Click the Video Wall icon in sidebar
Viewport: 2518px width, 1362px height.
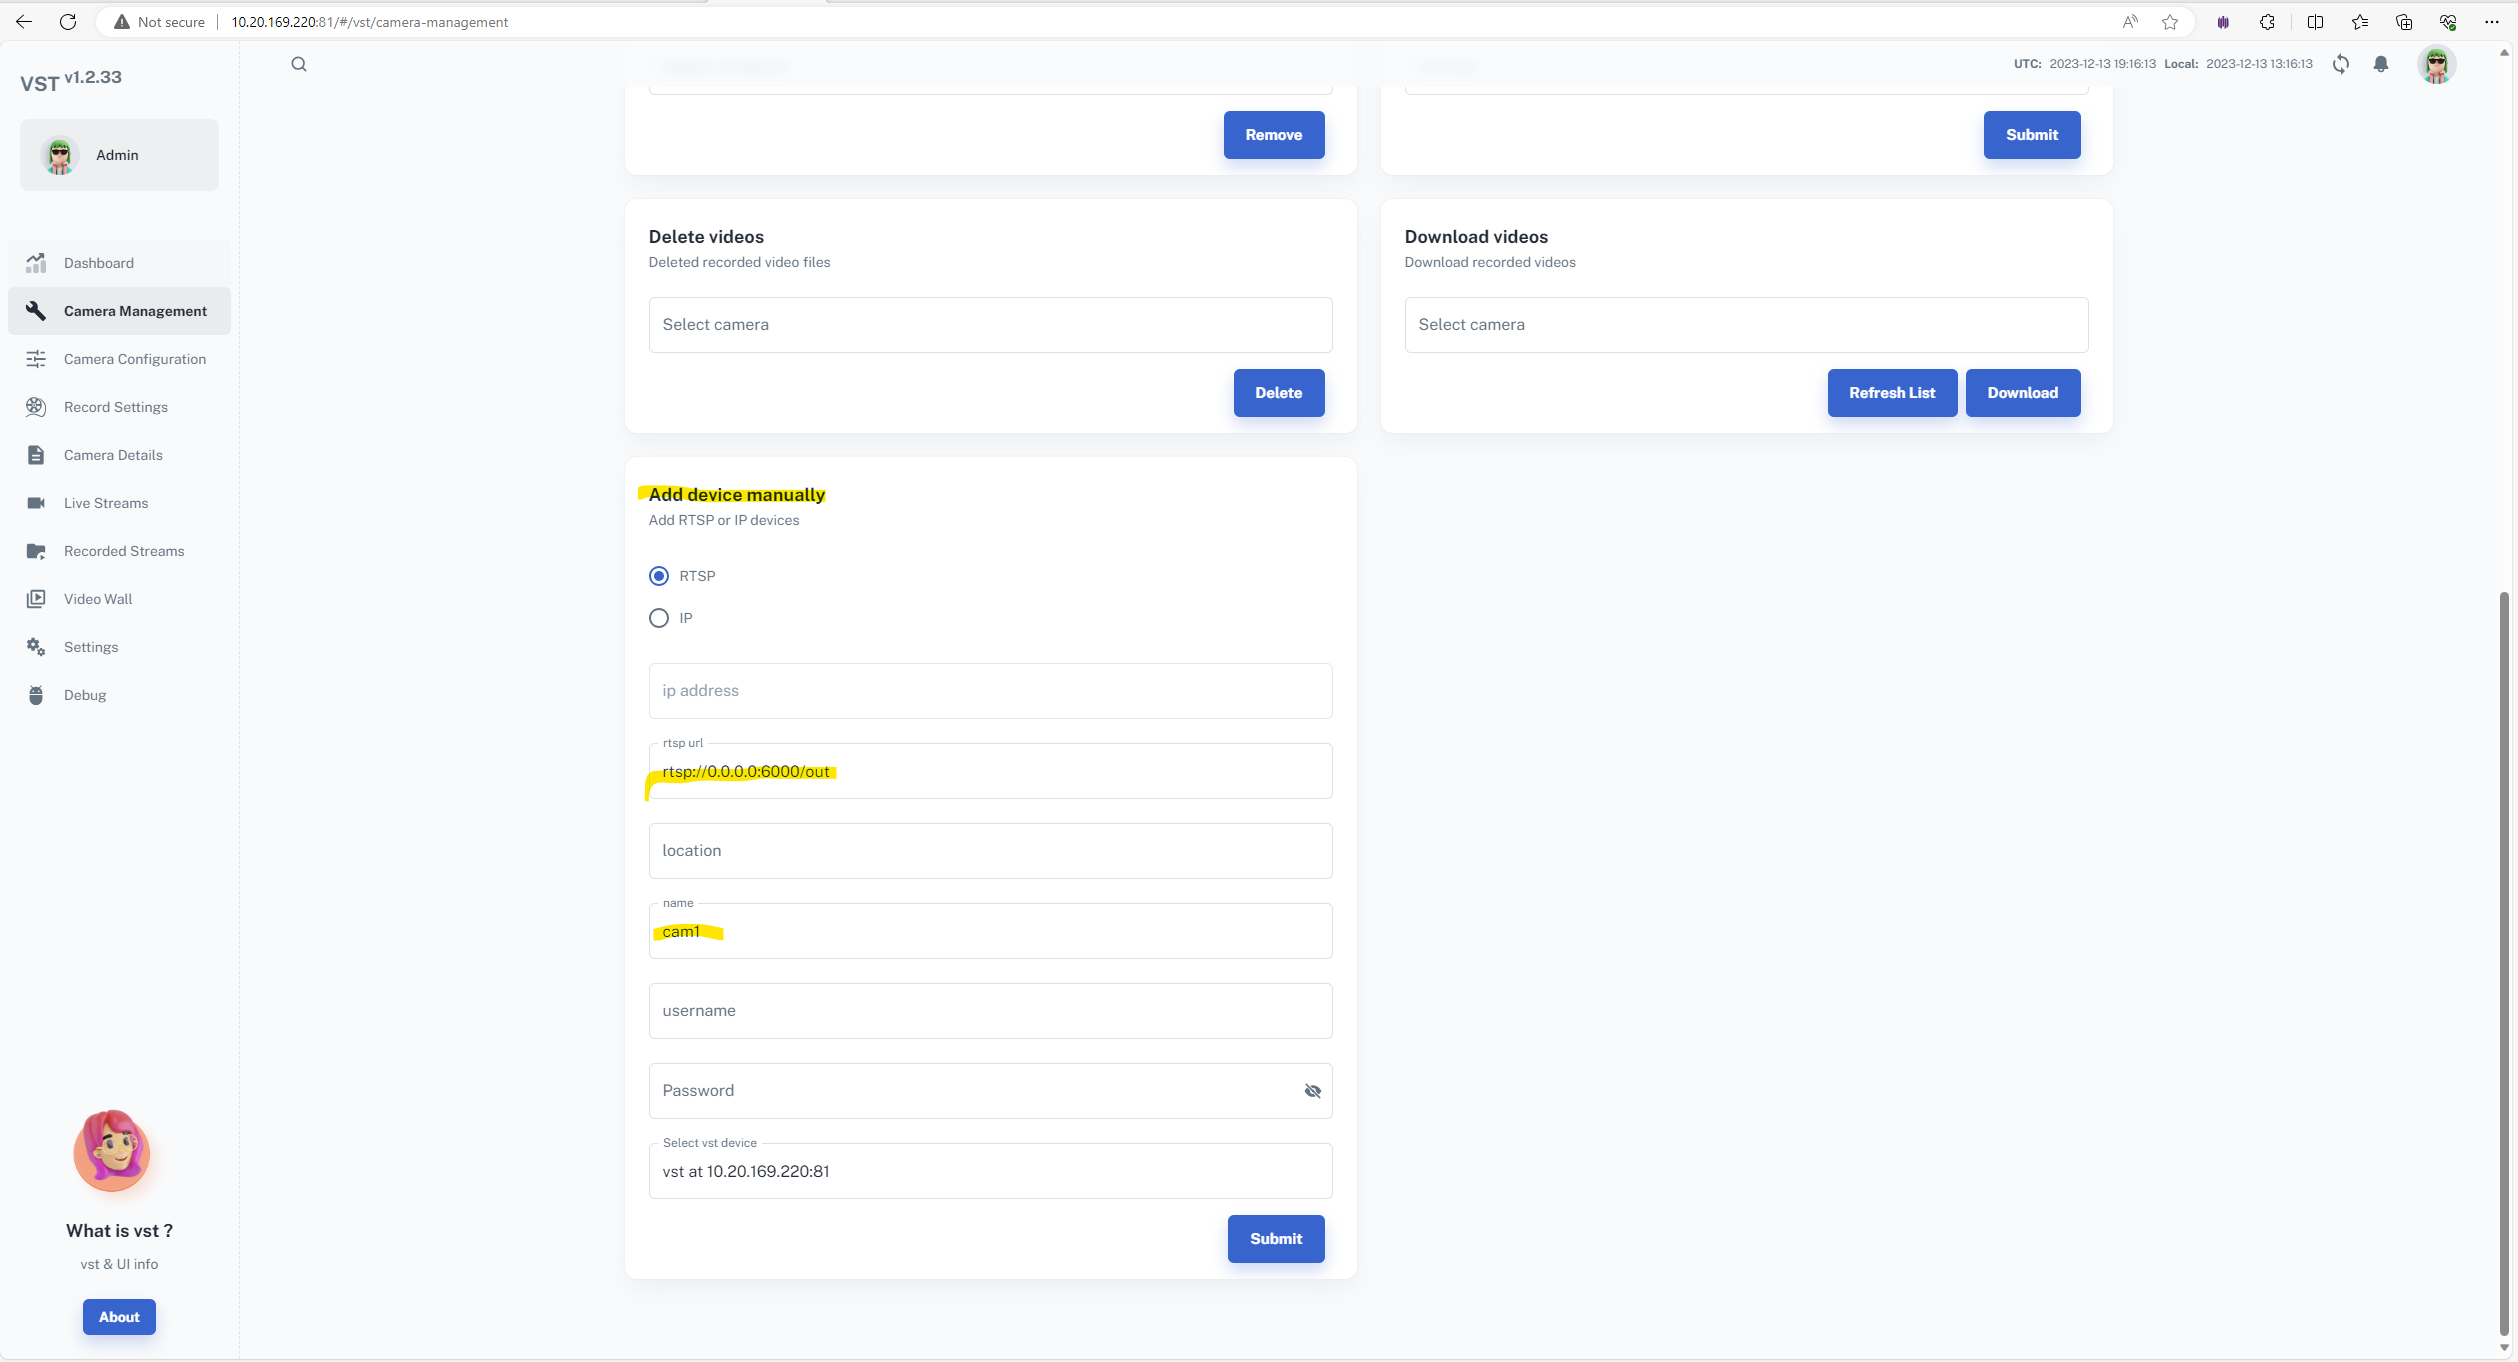pyautogui.click(x=35, y=599)
